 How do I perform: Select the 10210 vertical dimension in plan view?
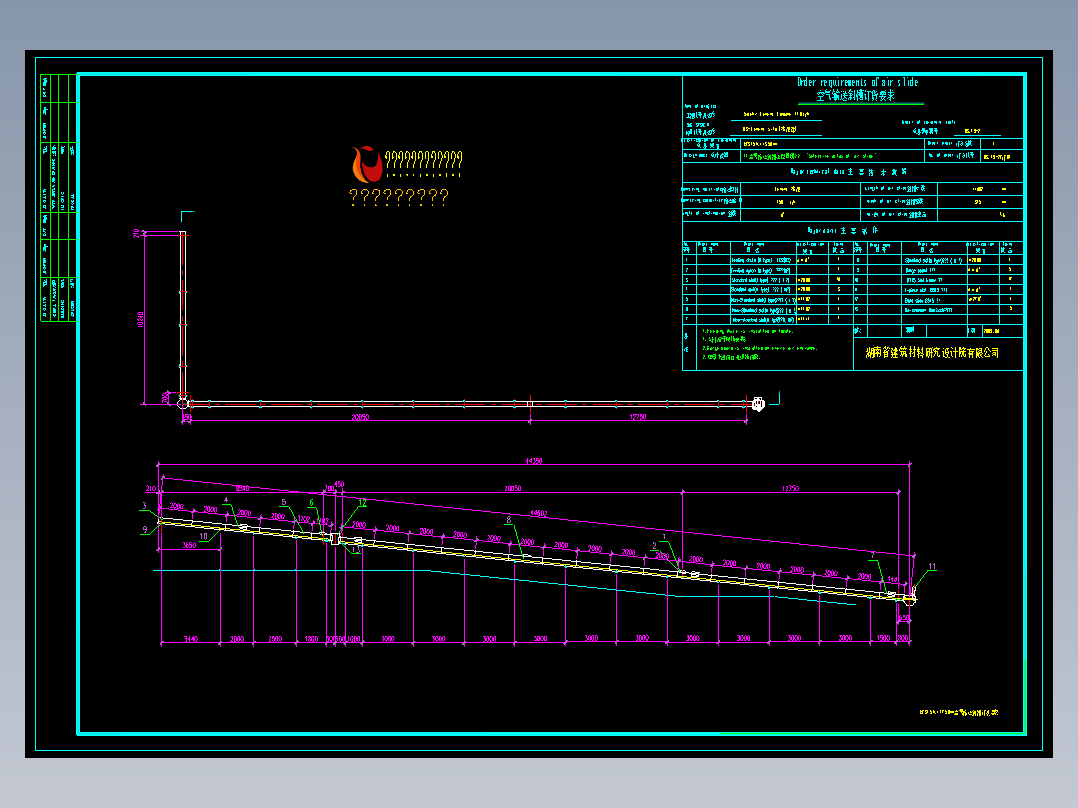click(140, 319)
